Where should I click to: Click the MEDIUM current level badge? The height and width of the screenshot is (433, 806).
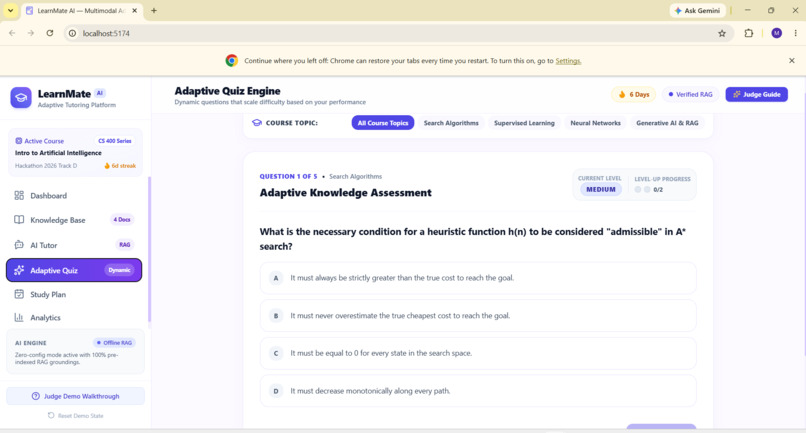(600, 189)
